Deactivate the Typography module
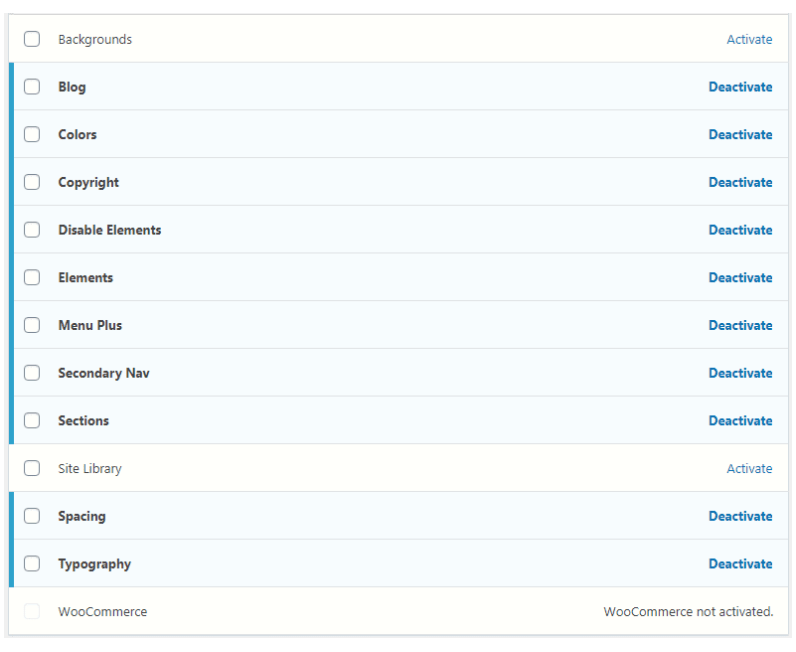This screenshot has width=796, height=652. 741,565
